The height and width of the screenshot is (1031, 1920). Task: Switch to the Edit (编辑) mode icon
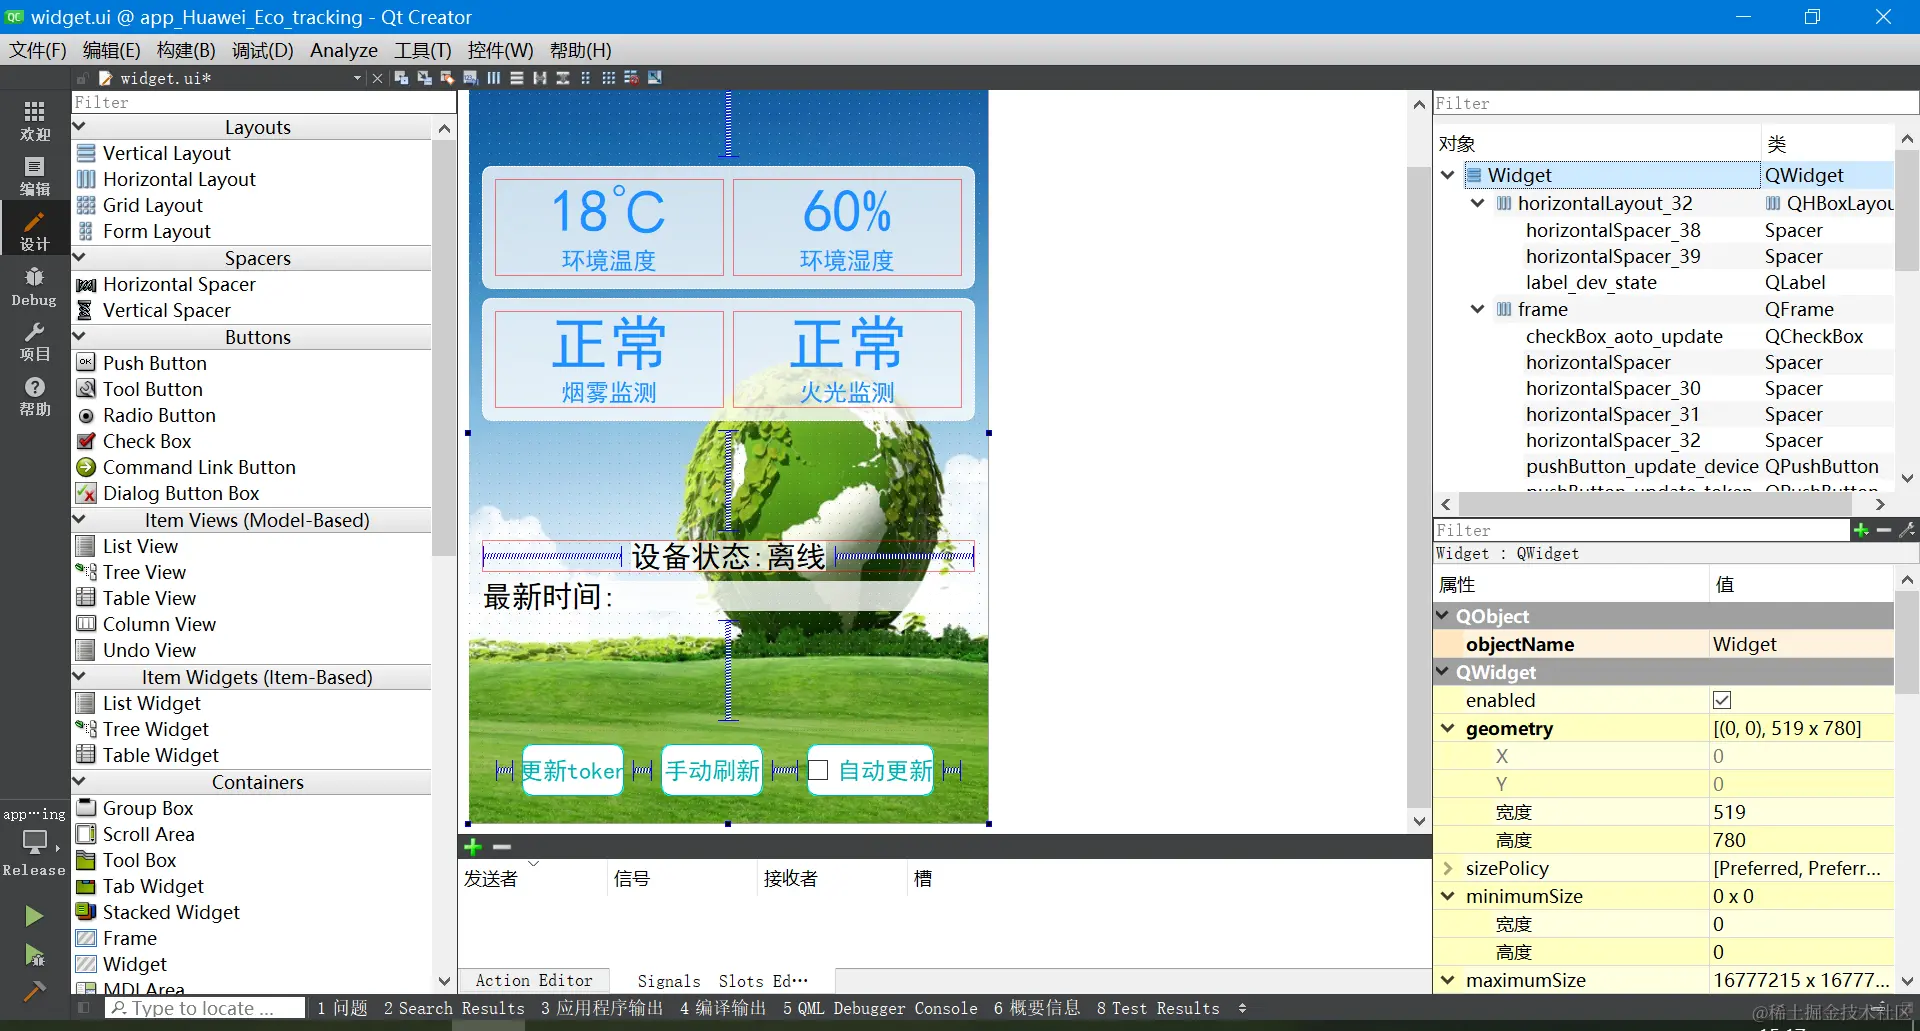pos(34,176)
